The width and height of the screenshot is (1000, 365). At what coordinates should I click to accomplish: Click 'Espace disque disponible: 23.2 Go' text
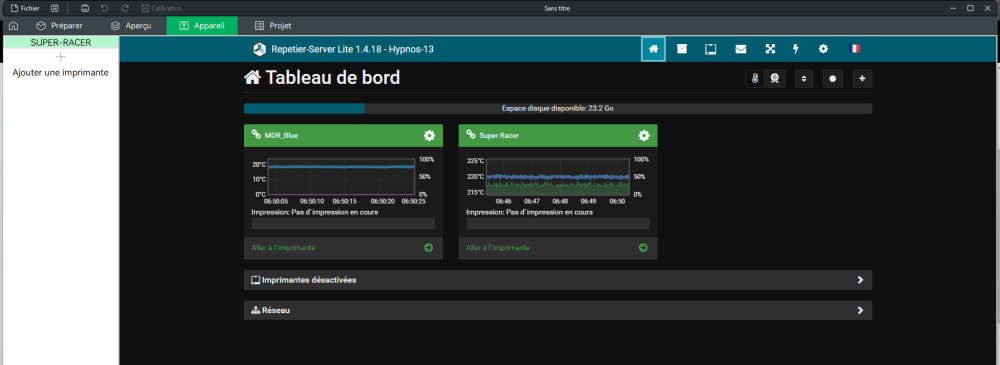[557, 108]
